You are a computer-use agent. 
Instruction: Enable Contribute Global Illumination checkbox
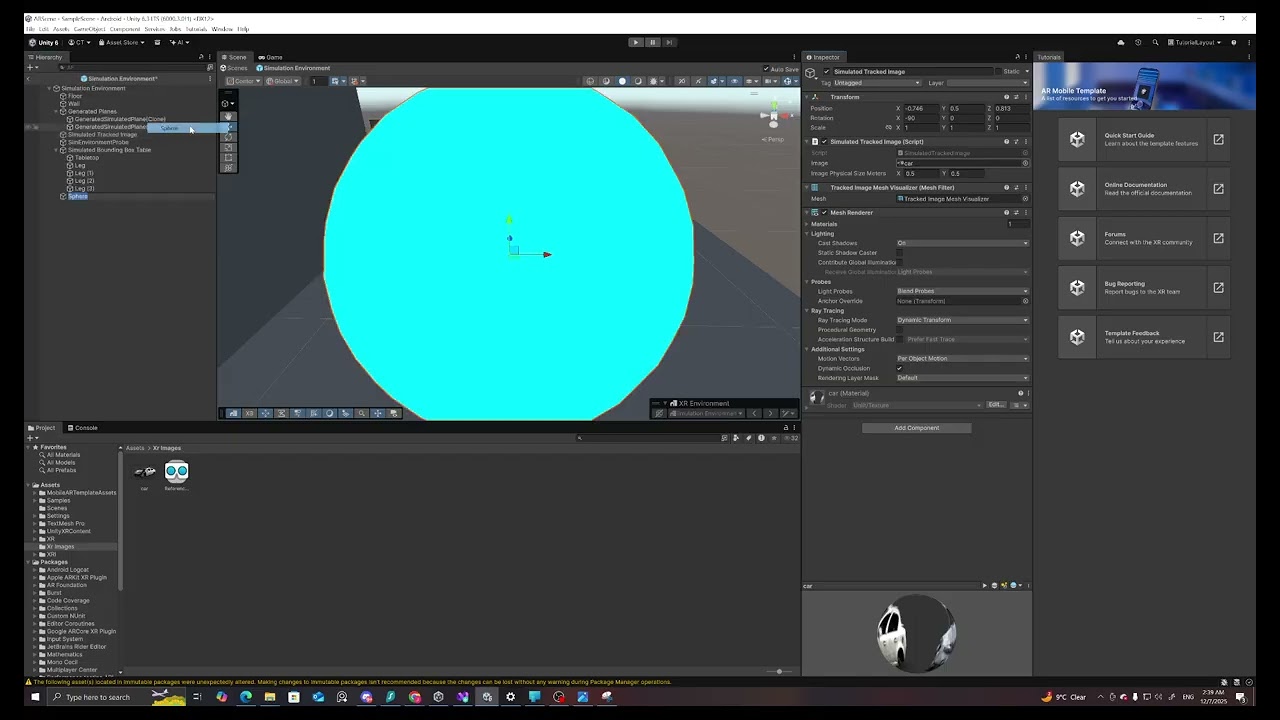[x=900, y=262]
